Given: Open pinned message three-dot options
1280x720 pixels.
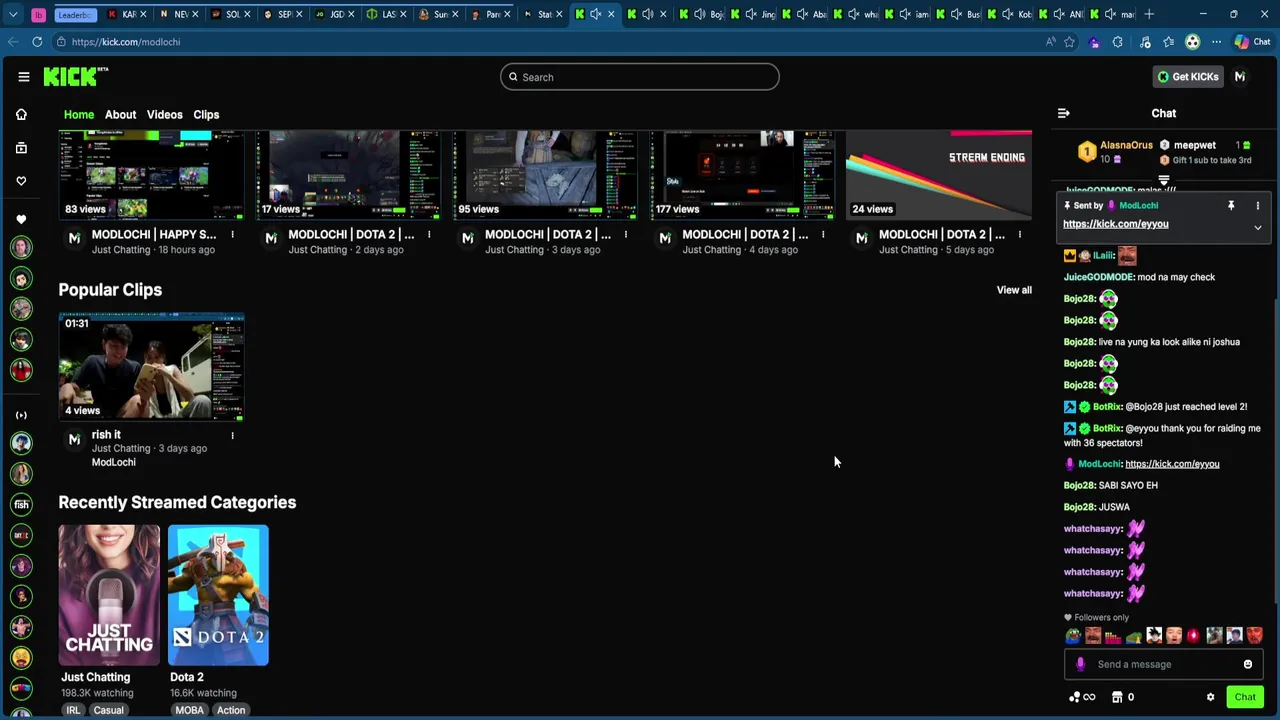Looking at the screenshot, I should click(1257, 205).
